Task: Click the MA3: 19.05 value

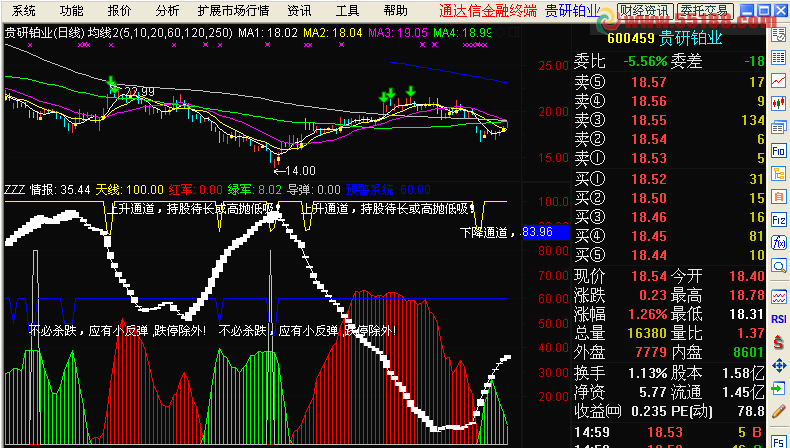Action: click(398, 33)
